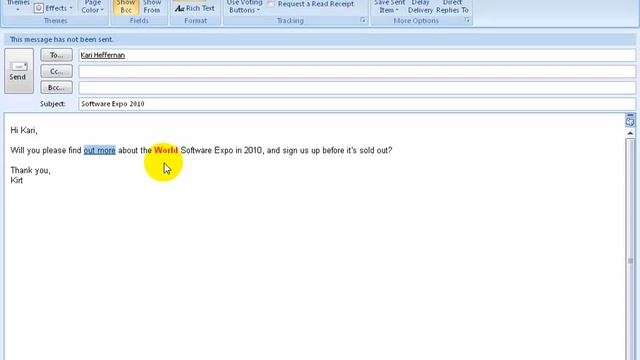640x360 pixels.
Task: Click into the Bcc field
Action: pos(357,88)
